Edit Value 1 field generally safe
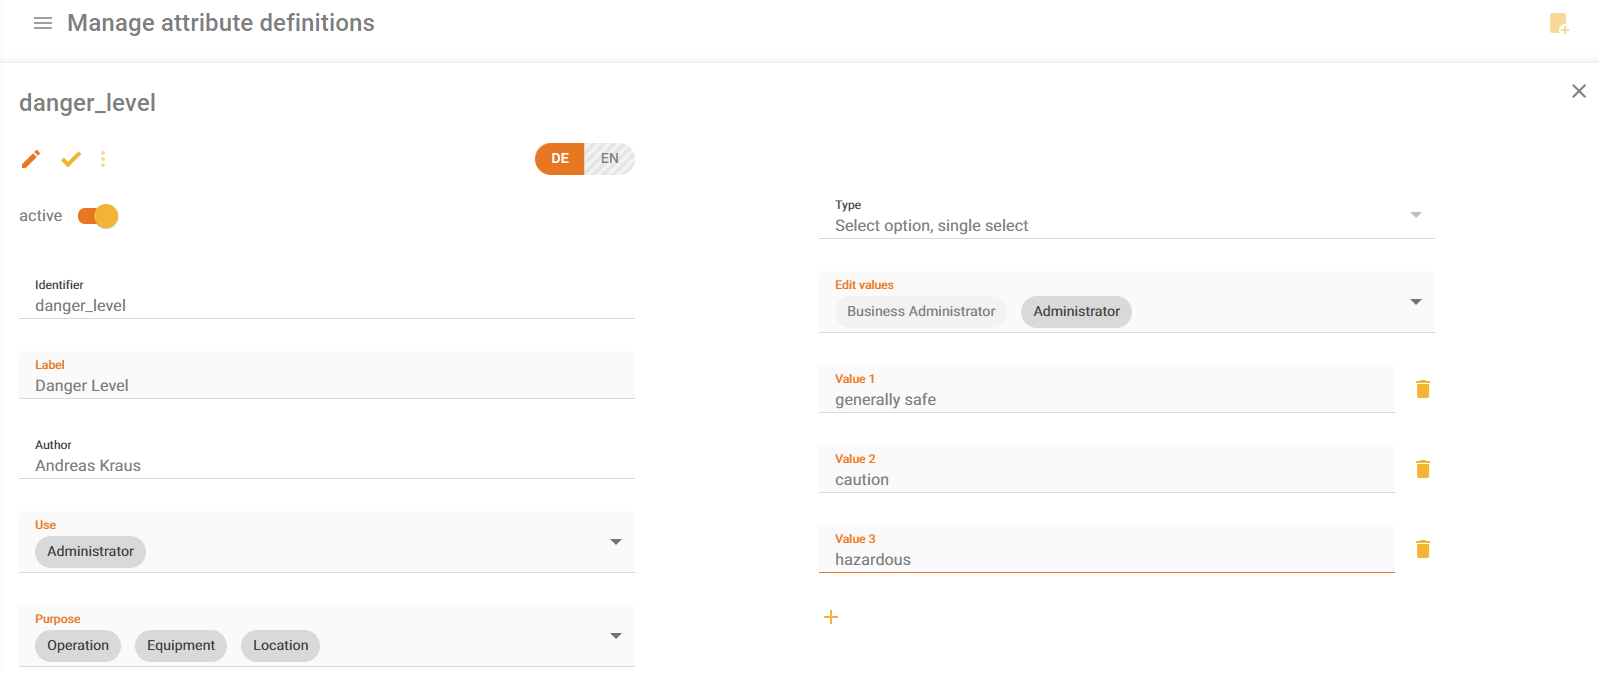 pos(1107,389)
